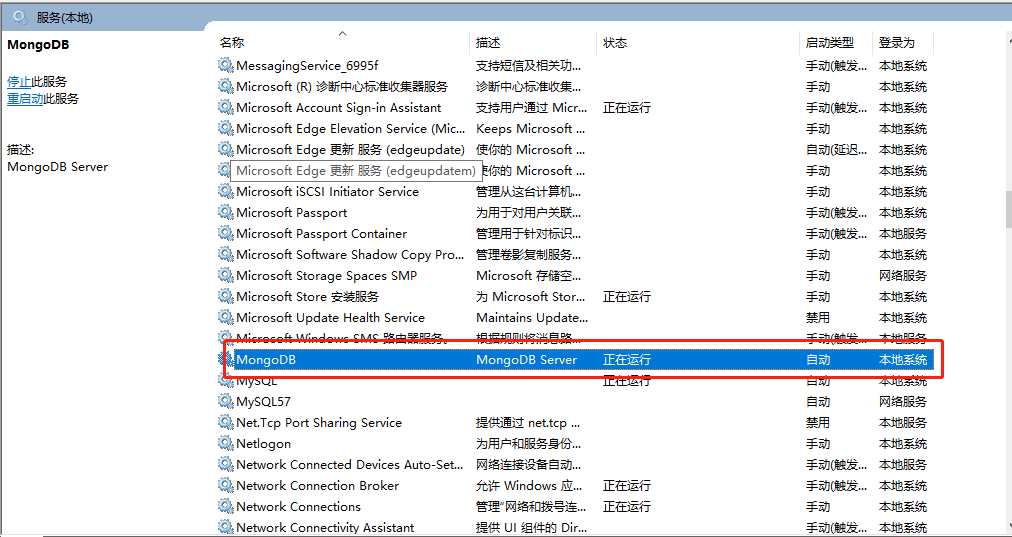Viewport: 1012px width, 537px height.
Task: Select the MySQL57 service row
Action: tap(576, 401)
